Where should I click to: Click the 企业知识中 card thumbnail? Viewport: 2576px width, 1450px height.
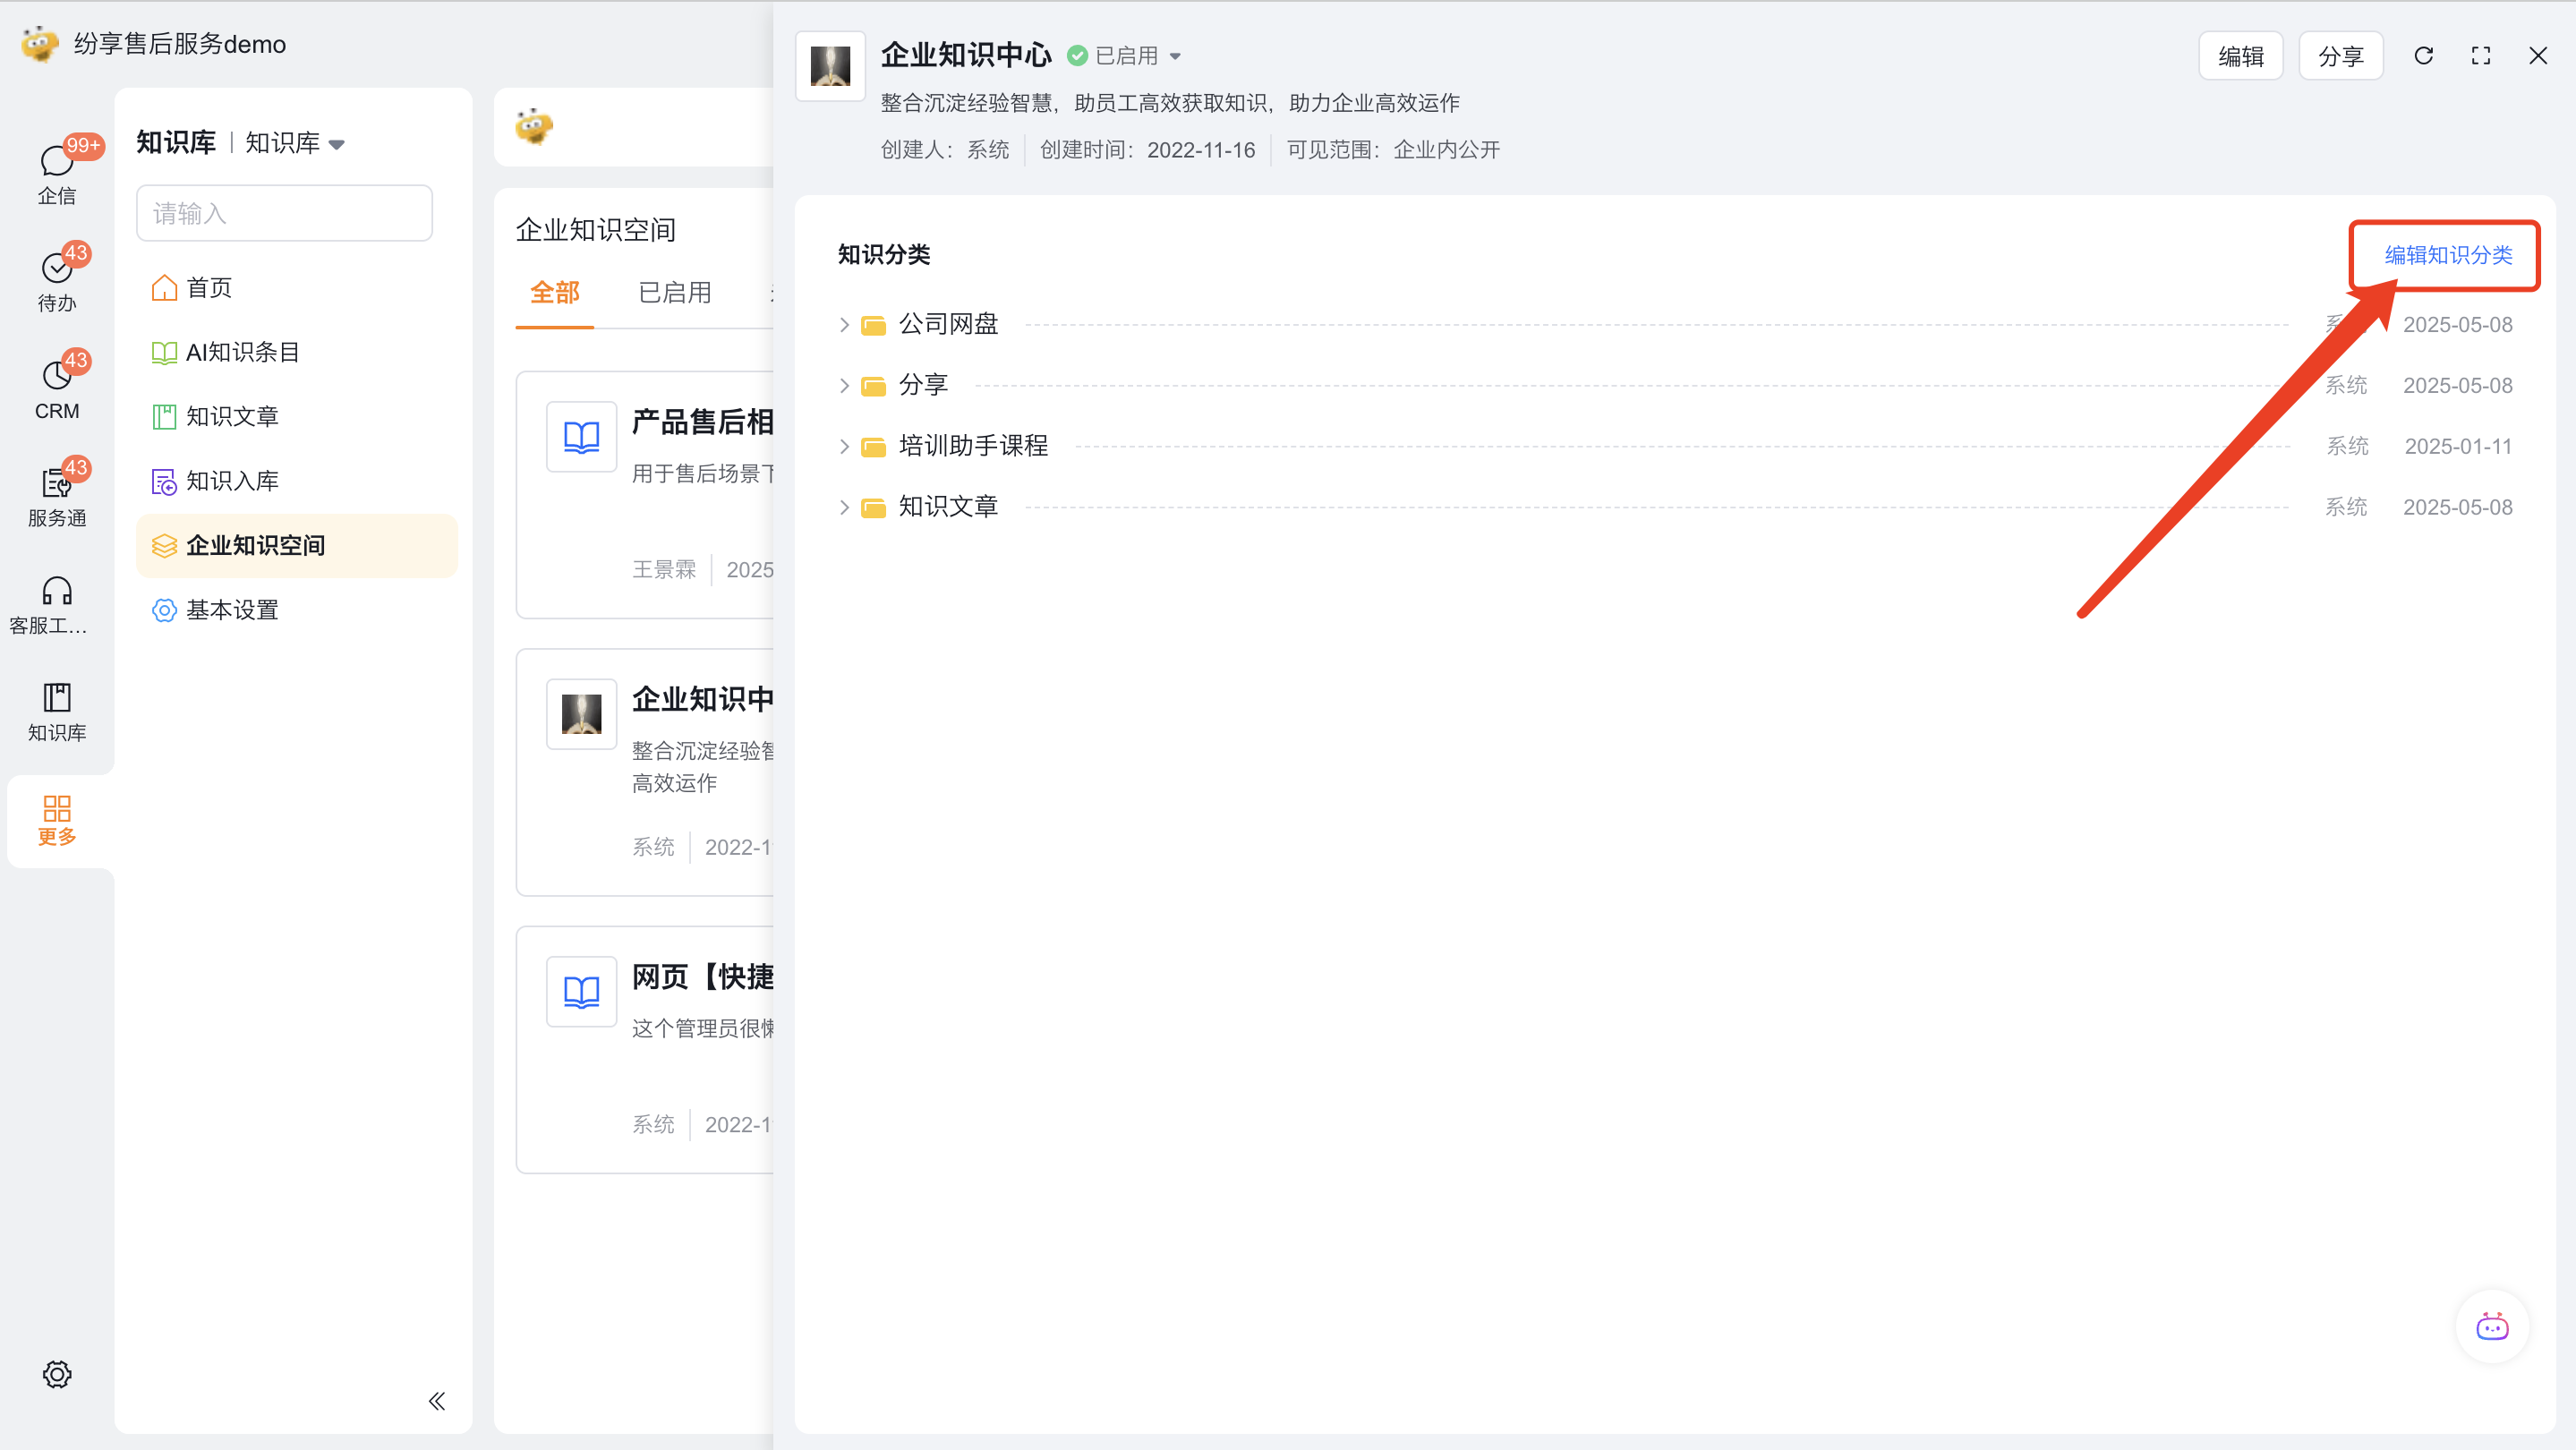pos(581,714)
